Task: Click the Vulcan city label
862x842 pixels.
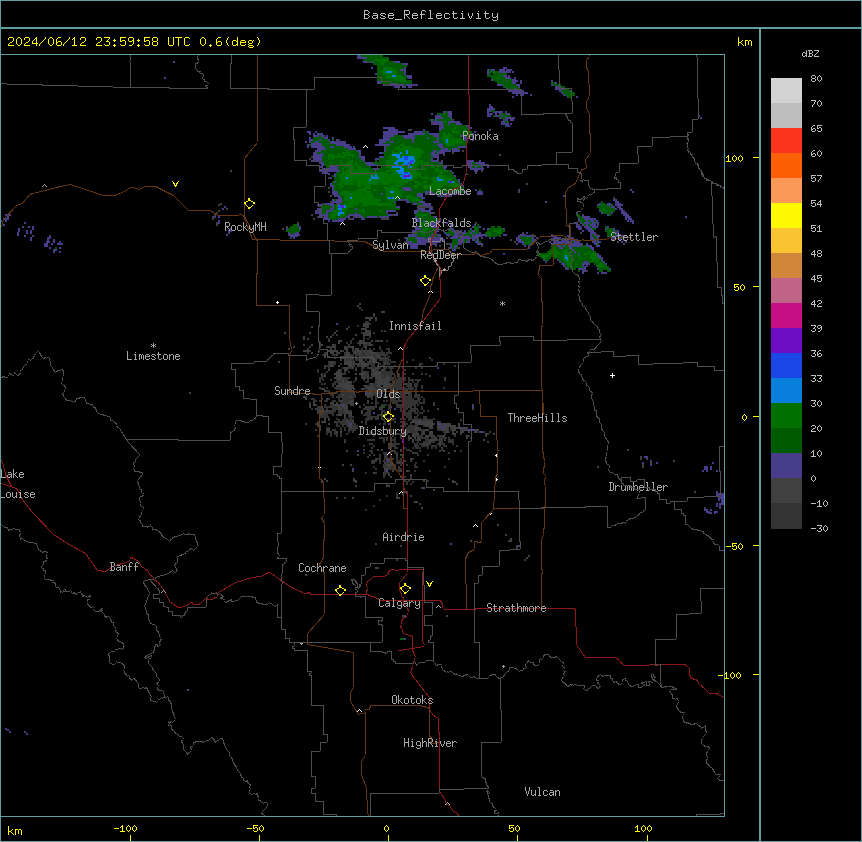Action: pos(542,792)
